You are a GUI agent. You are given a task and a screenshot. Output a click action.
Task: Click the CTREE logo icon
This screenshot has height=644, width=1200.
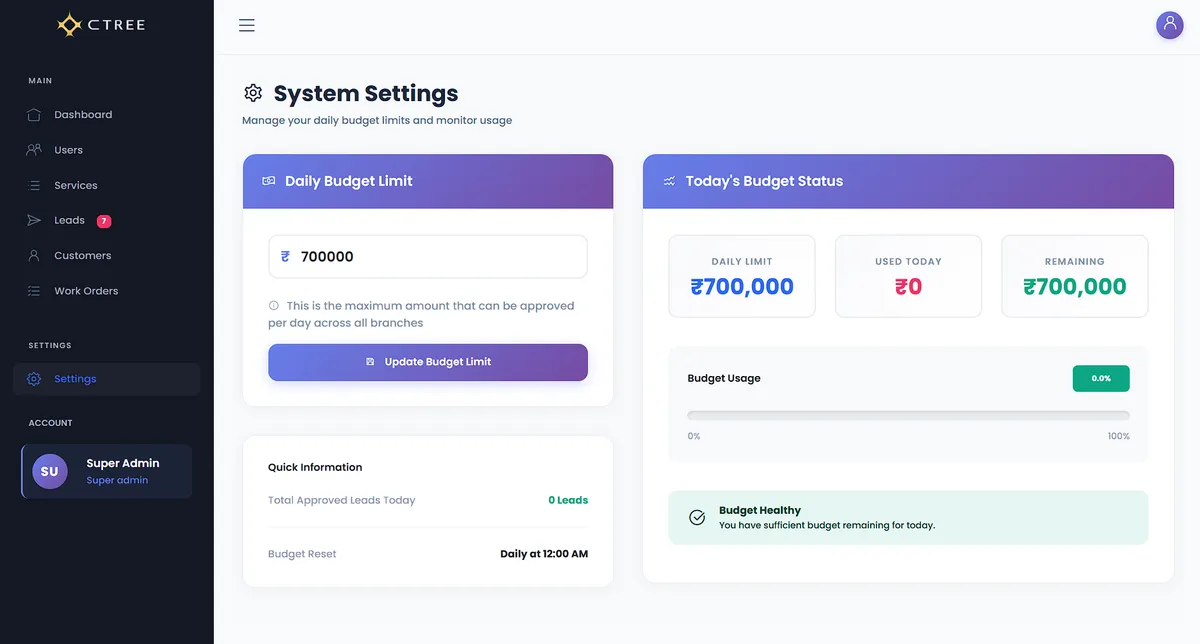pos(69,25)
